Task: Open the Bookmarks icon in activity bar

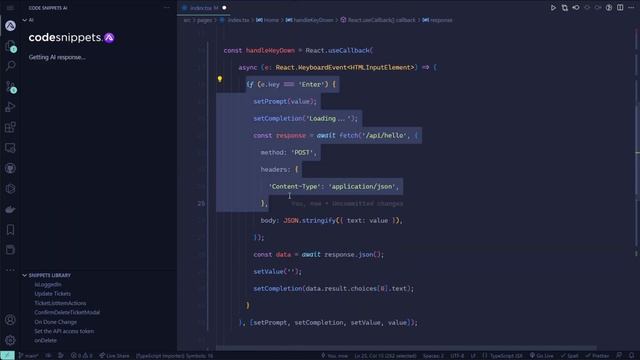Action: pos(10,230)
